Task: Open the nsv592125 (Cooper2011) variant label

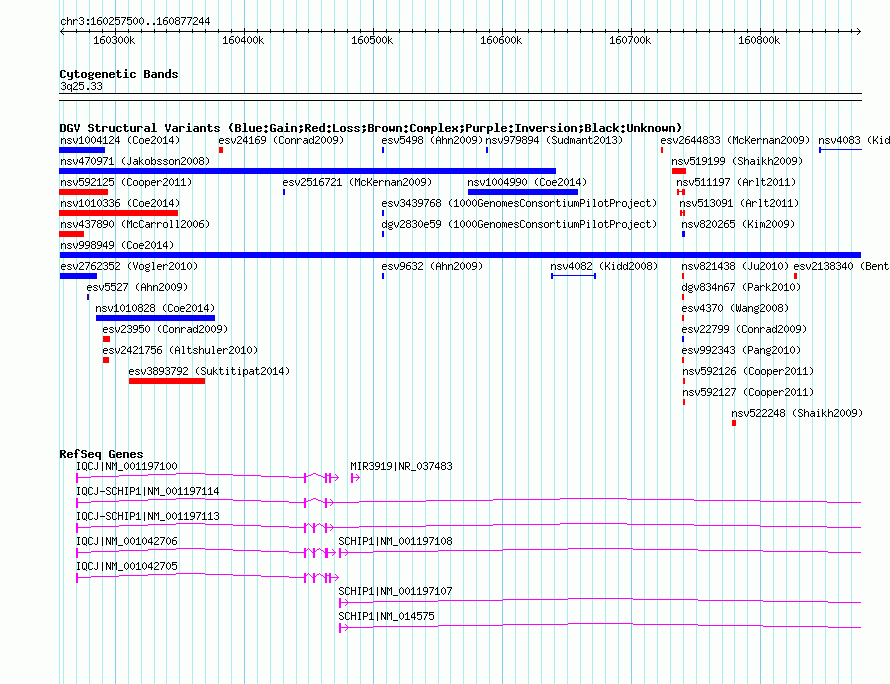Action: click(x=126, y=182)
